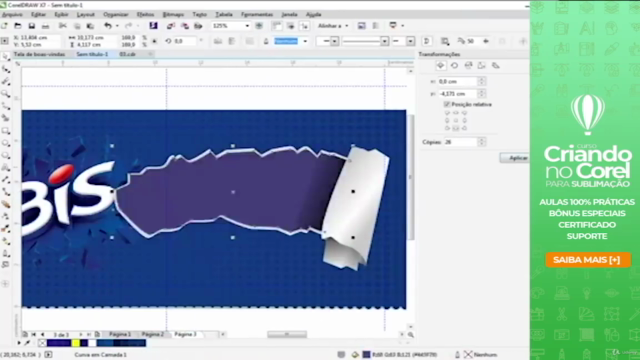
Task: Open the 125% zoom level dropdown
Action: pyautogui.click(x=247, y=26)
